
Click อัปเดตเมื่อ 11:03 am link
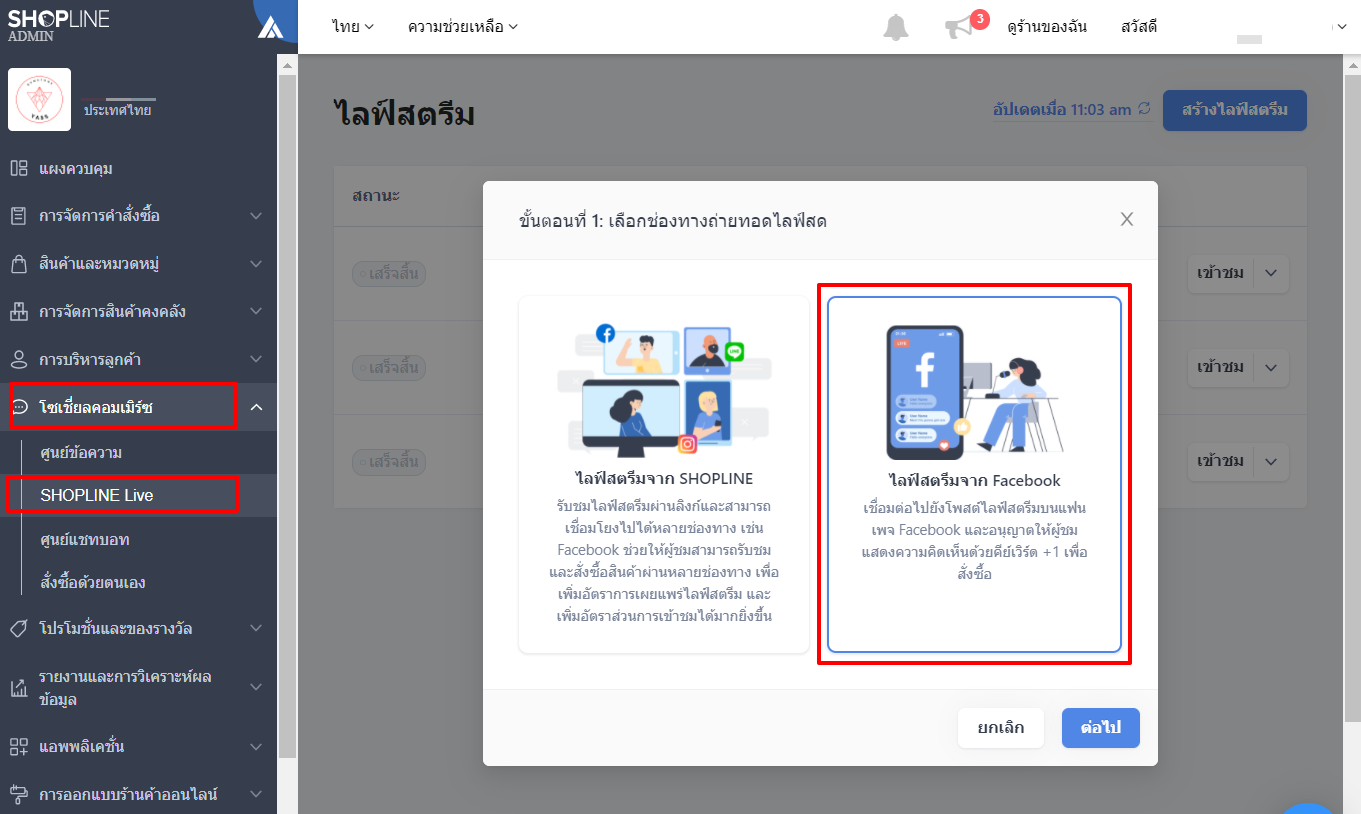[1062, 109]
